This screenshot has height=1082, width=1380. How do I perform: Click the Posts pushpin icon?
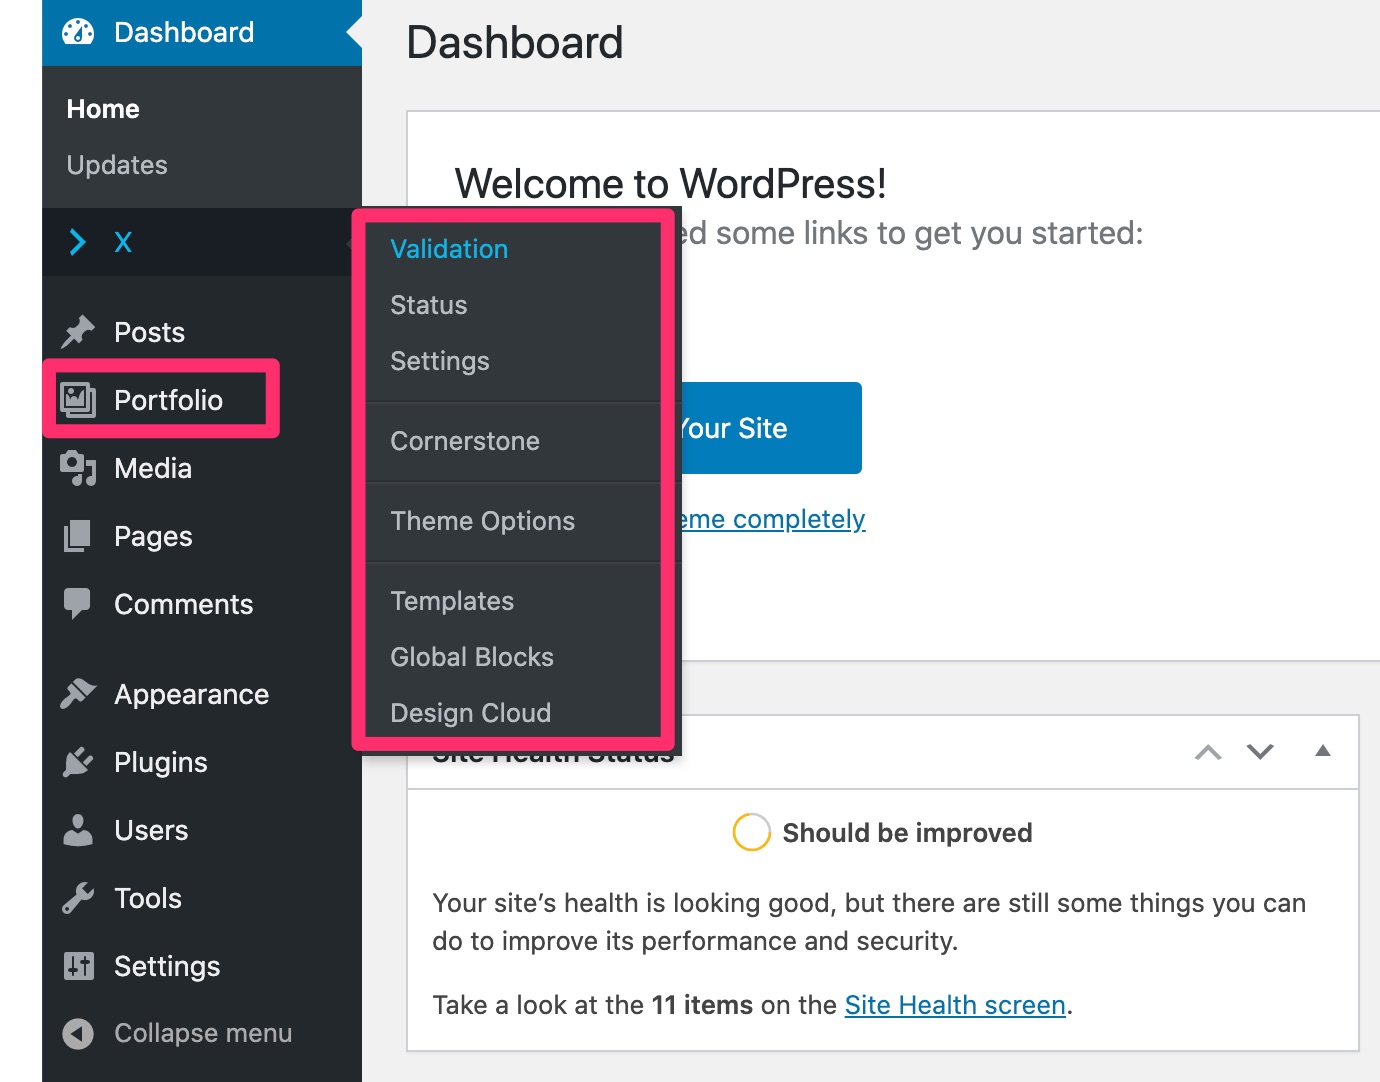tap(78, 332)
